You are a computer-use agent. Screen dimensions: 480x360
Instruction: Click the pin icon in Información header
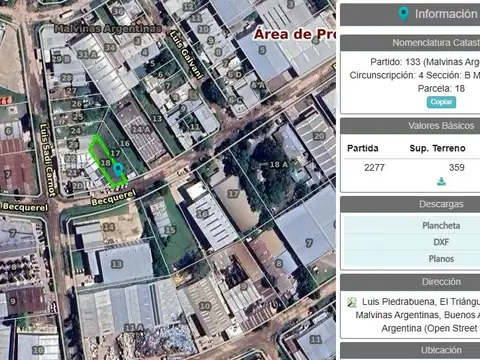point(404,14)
